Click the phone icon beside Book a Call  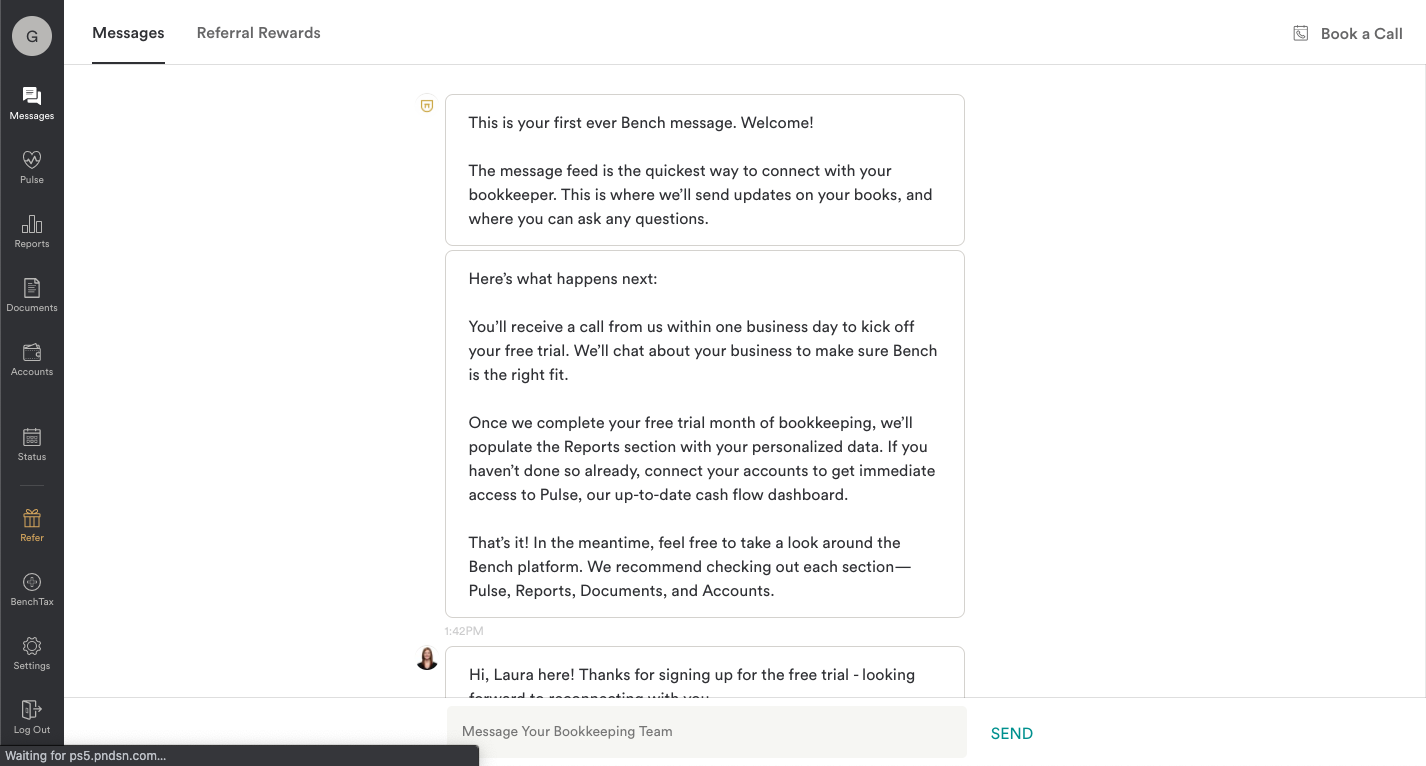tap(1301, 33)
